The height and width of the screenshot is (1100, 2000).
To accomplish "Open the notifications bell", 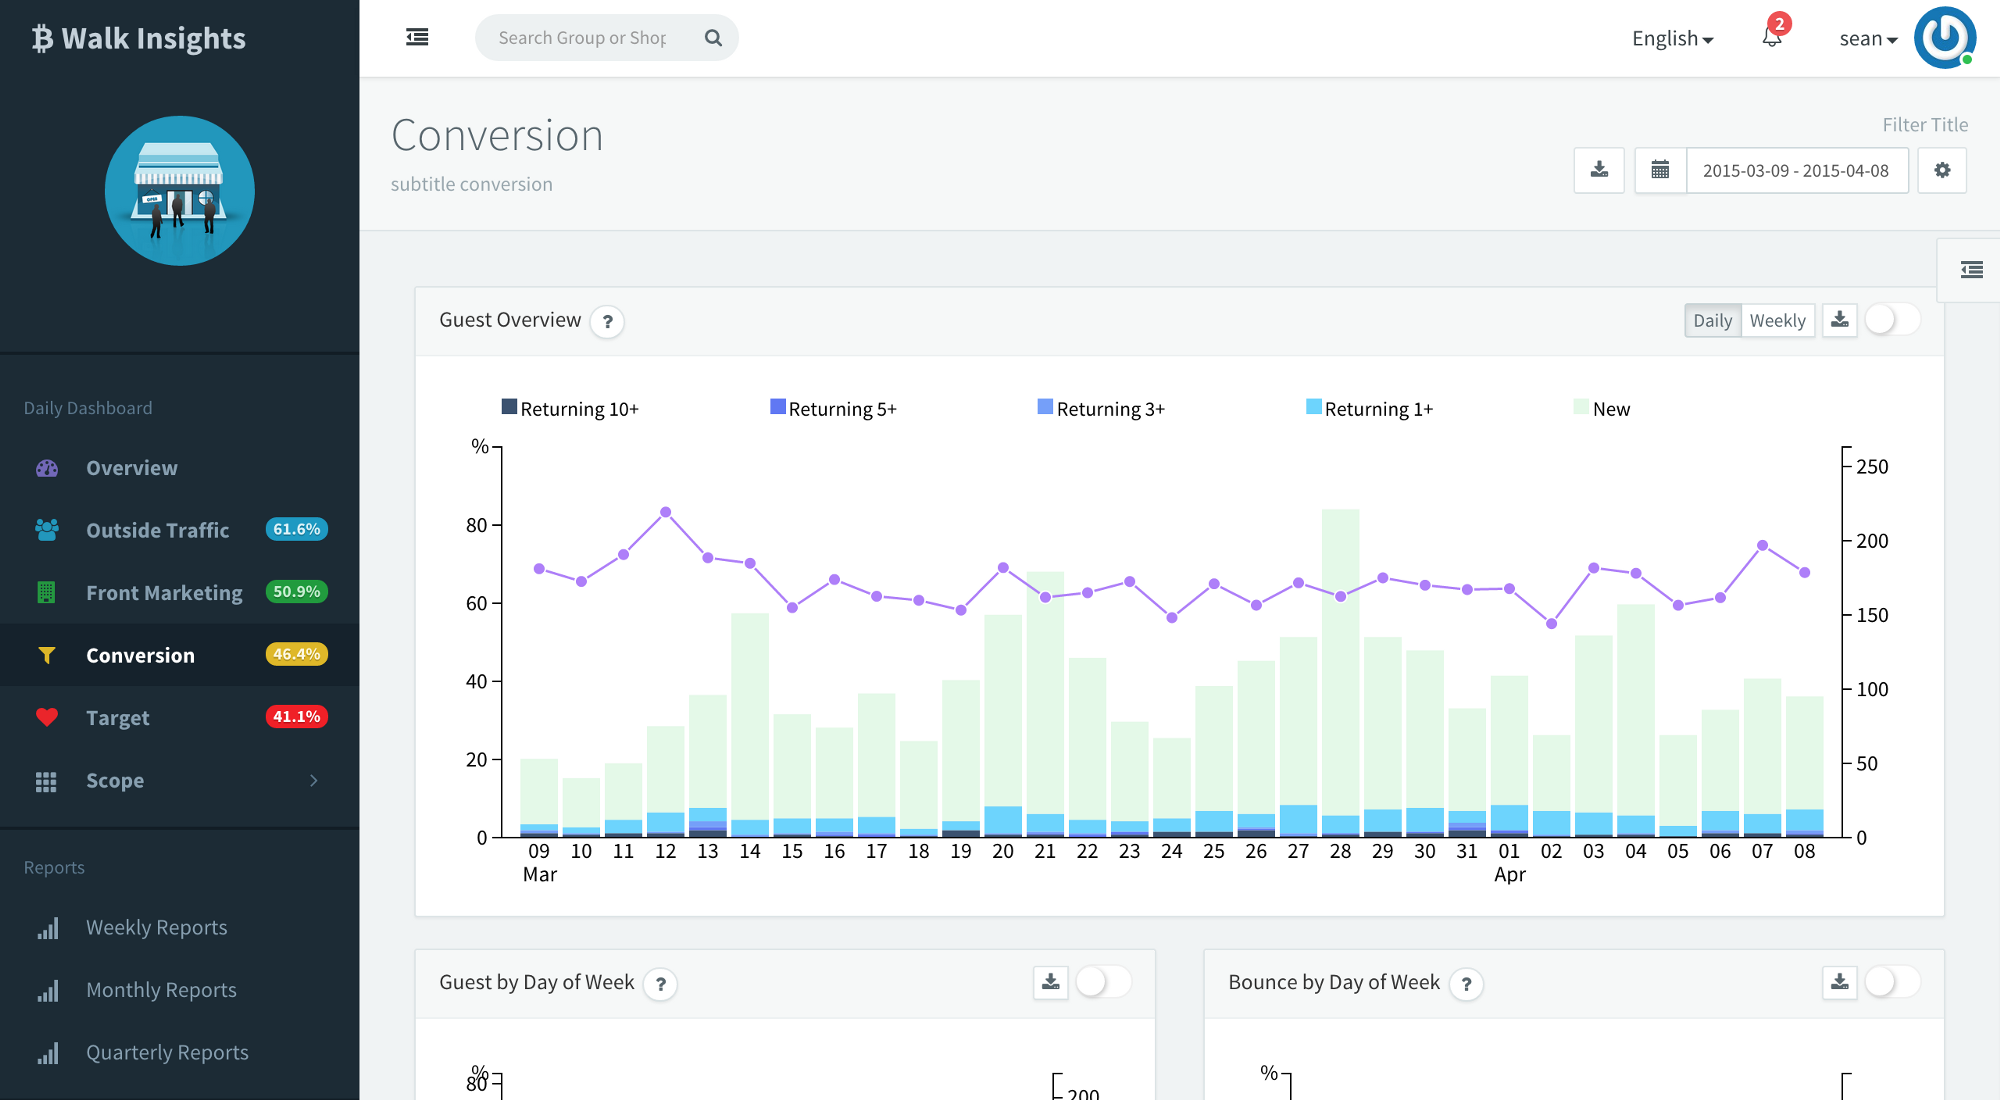I will (x=1772, y=38).
